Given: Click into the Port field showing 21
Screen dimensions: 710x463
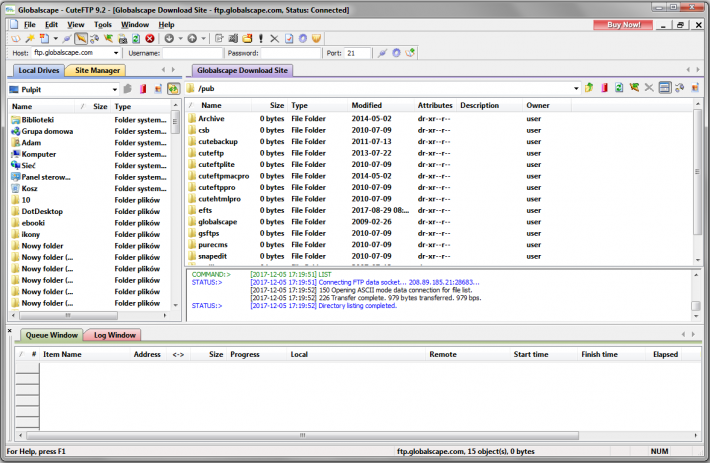Looking at the screenshot, I should point(357,53).
